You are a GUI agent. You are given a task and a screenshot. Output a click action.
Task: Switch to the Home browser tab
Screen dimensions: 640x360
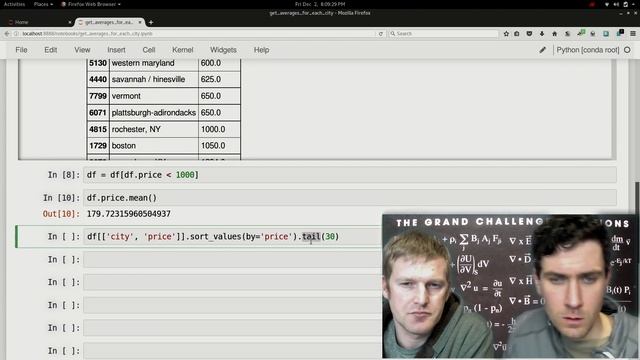(x=39, y=22)
